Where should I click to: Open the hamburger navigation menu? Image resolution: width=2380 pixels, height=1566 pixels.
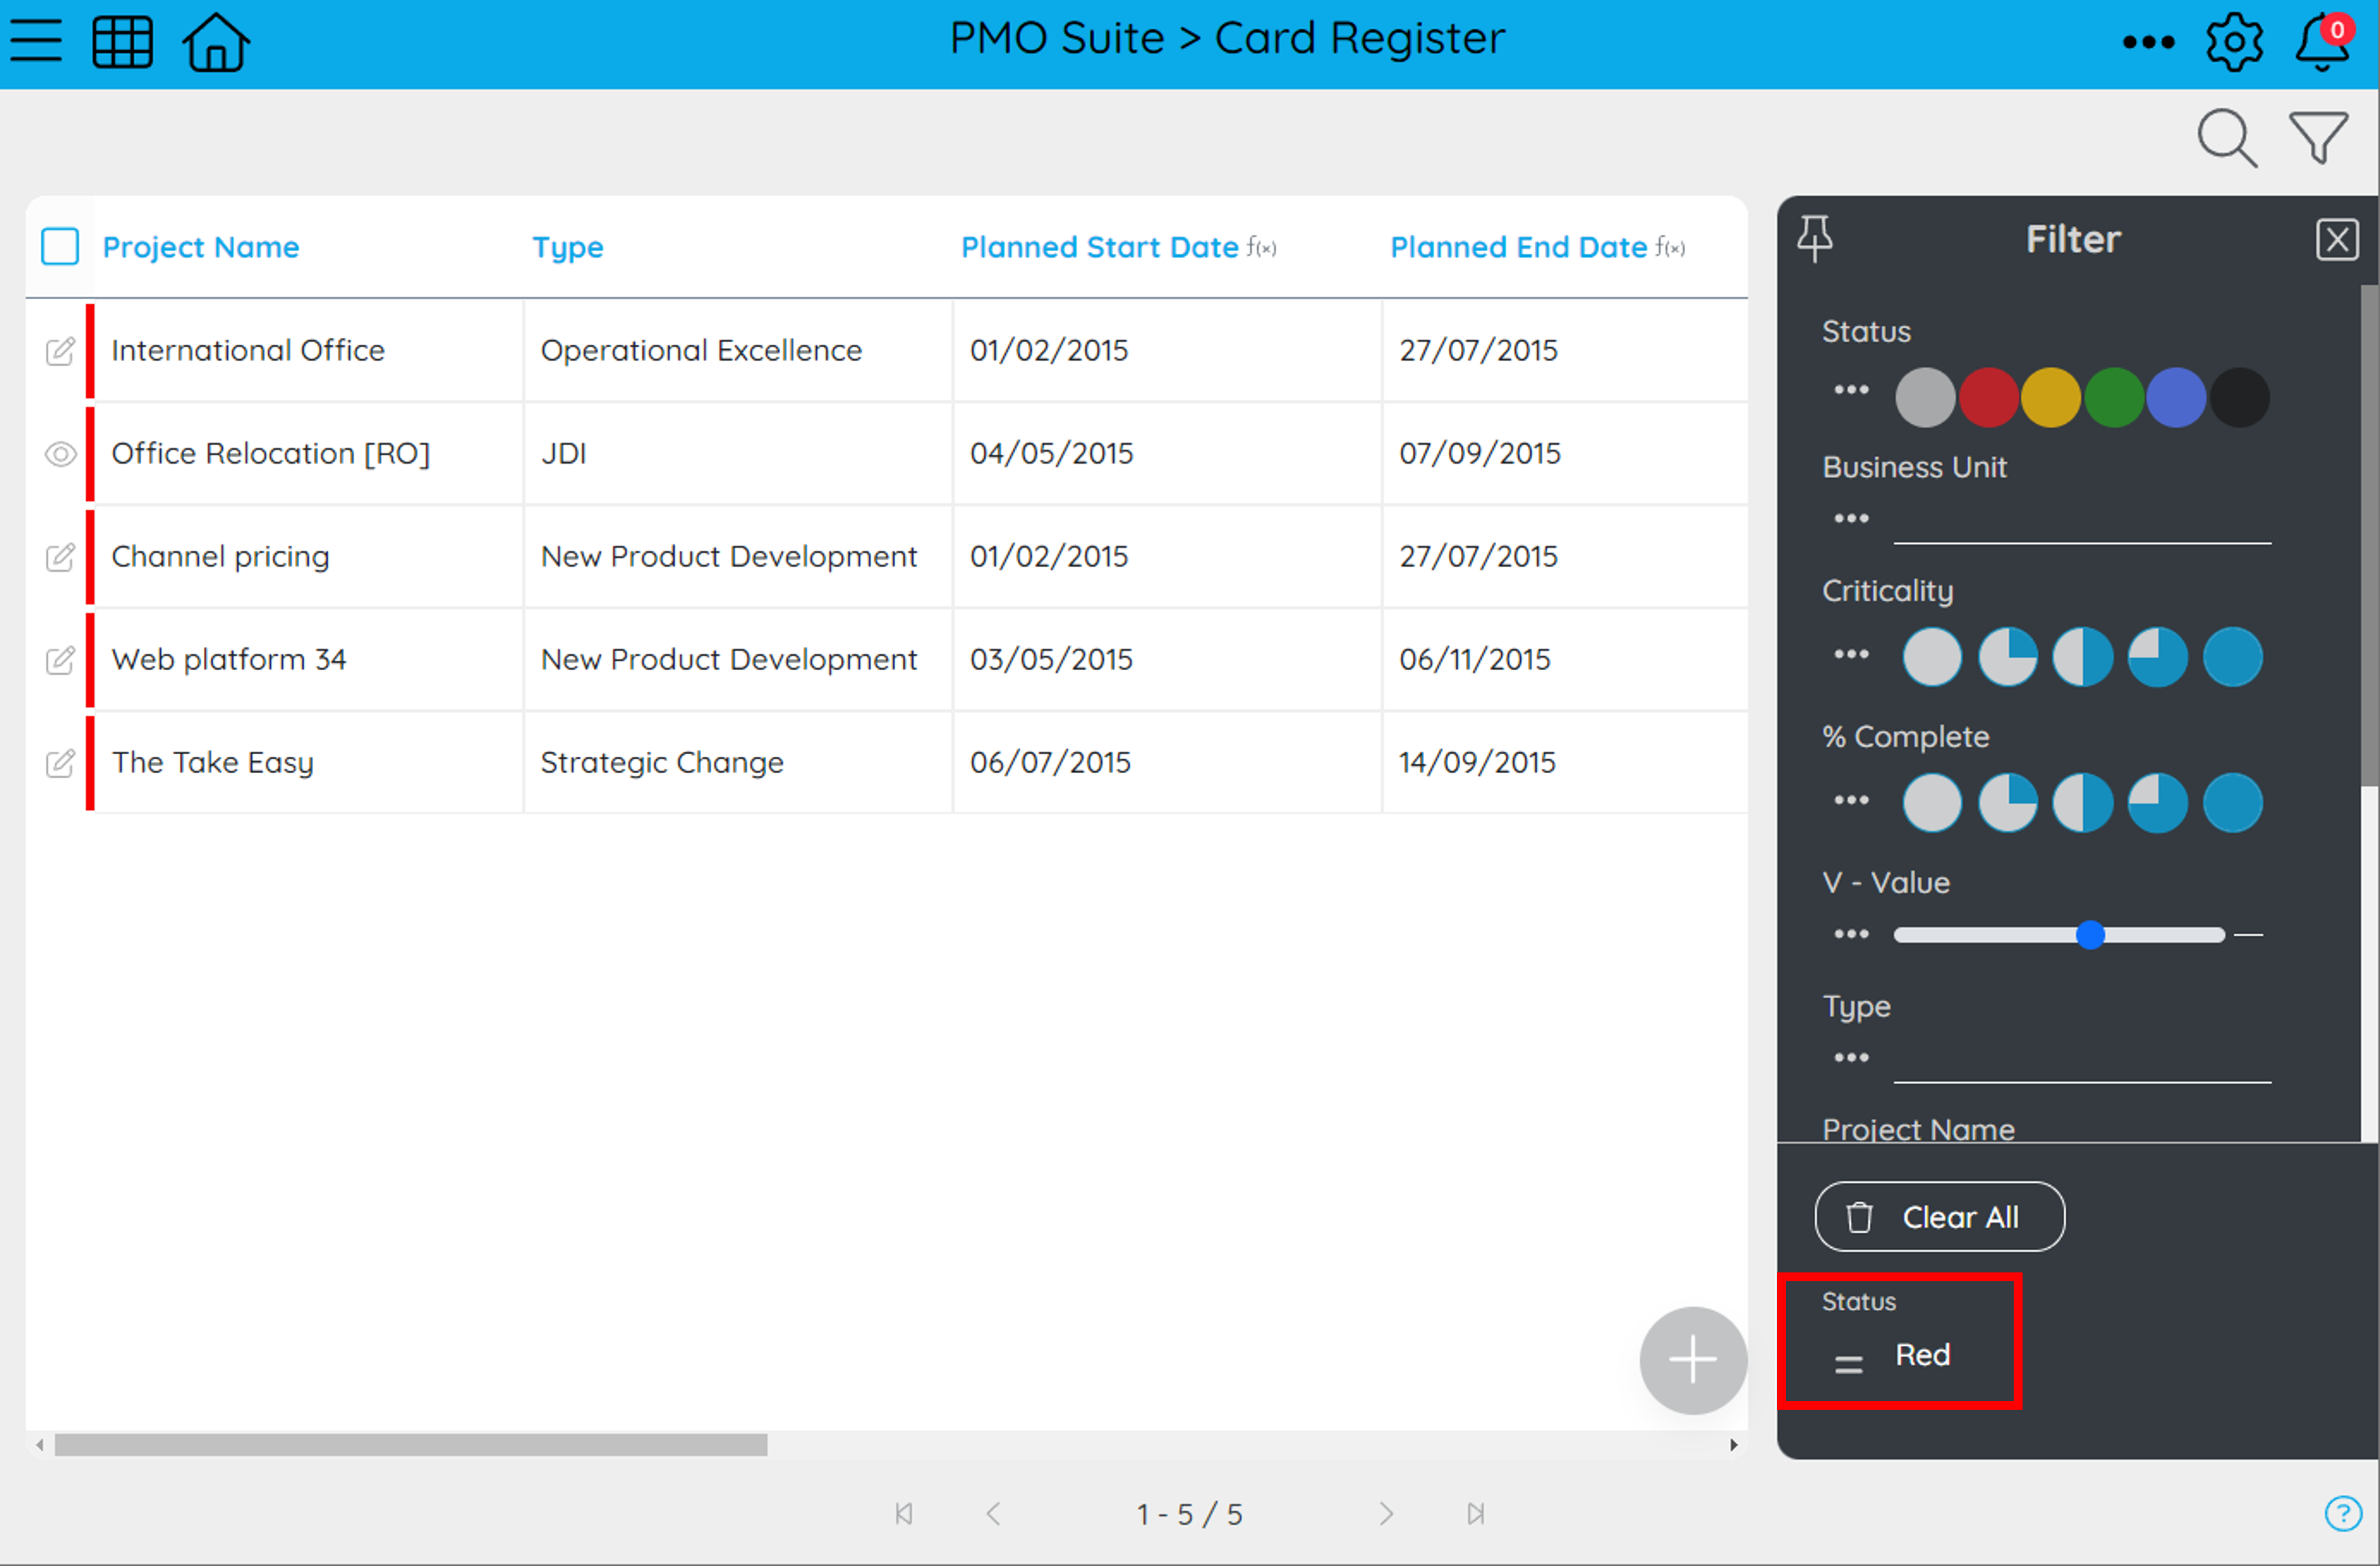35,40
